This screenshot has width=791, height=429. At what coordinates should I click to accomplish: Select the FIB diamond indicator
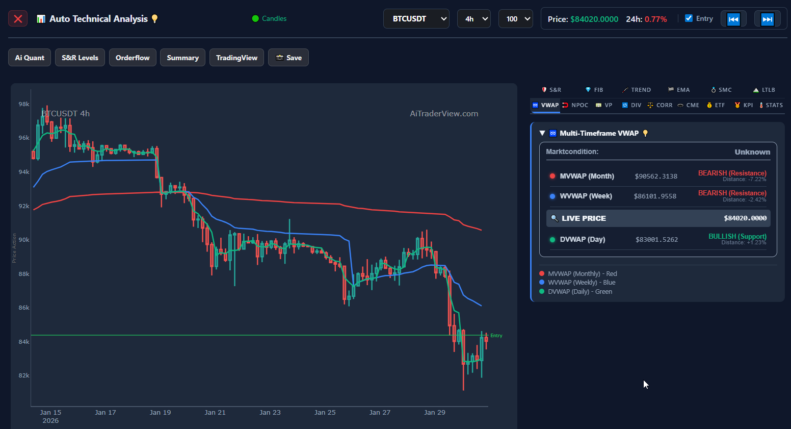click(x=594, y=90)
